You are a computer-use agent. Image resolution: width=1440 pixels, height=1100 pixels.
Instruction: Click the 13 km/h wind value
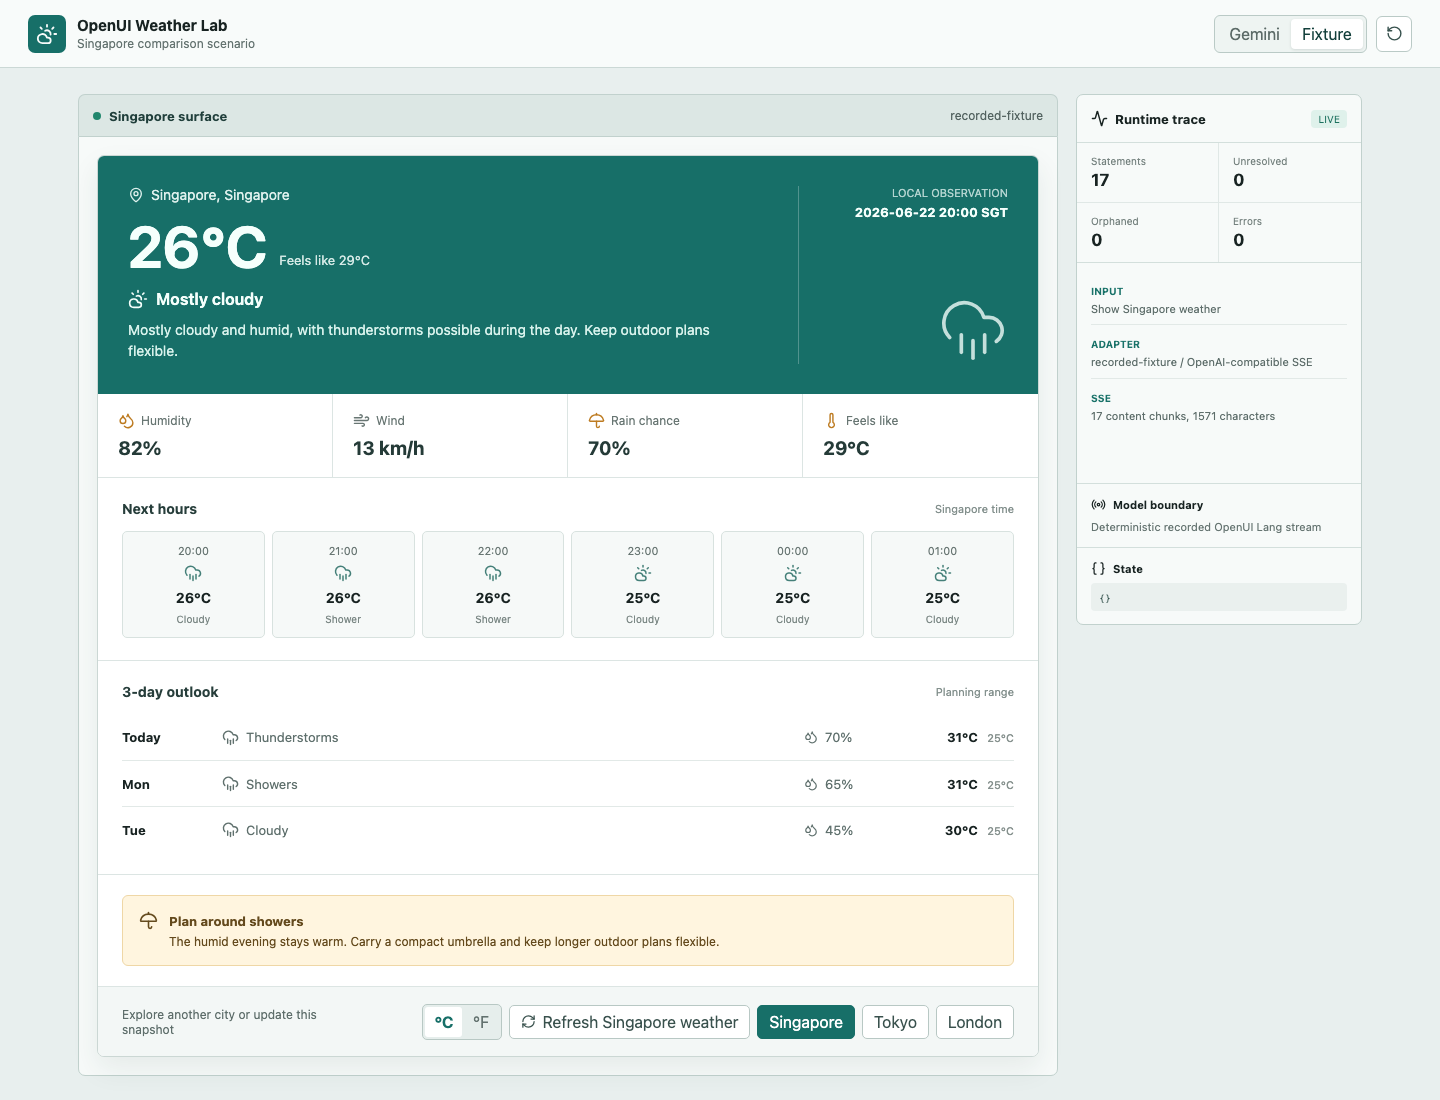point(388,448)
